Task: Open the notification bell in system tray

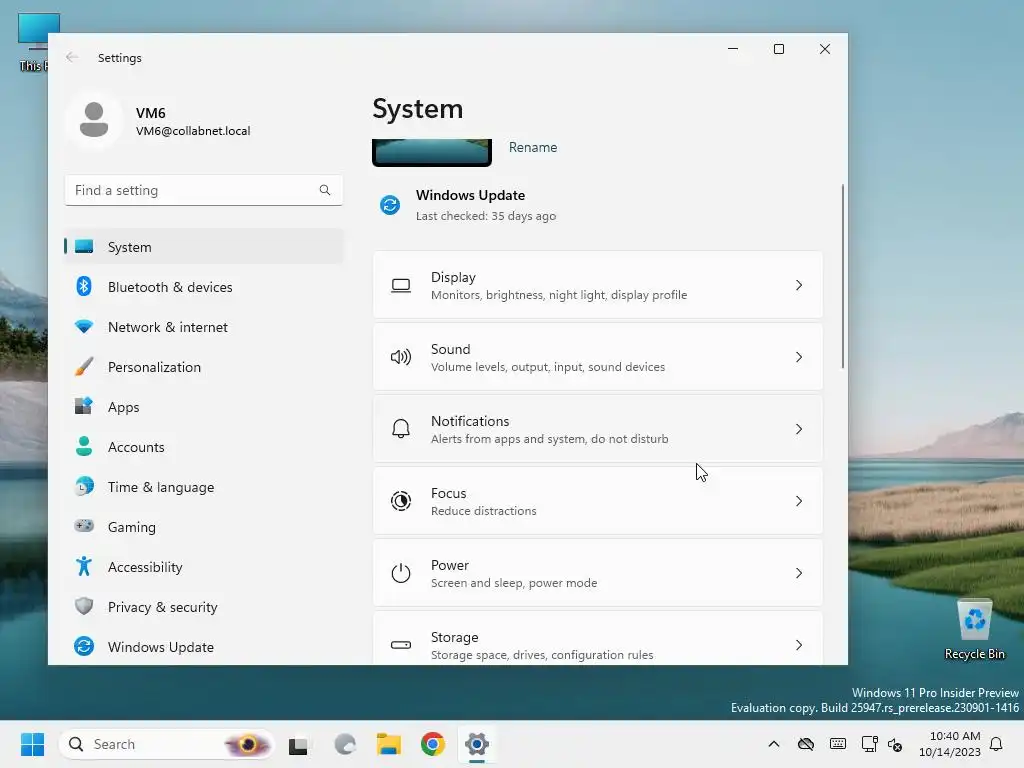Action: (997, 744)
